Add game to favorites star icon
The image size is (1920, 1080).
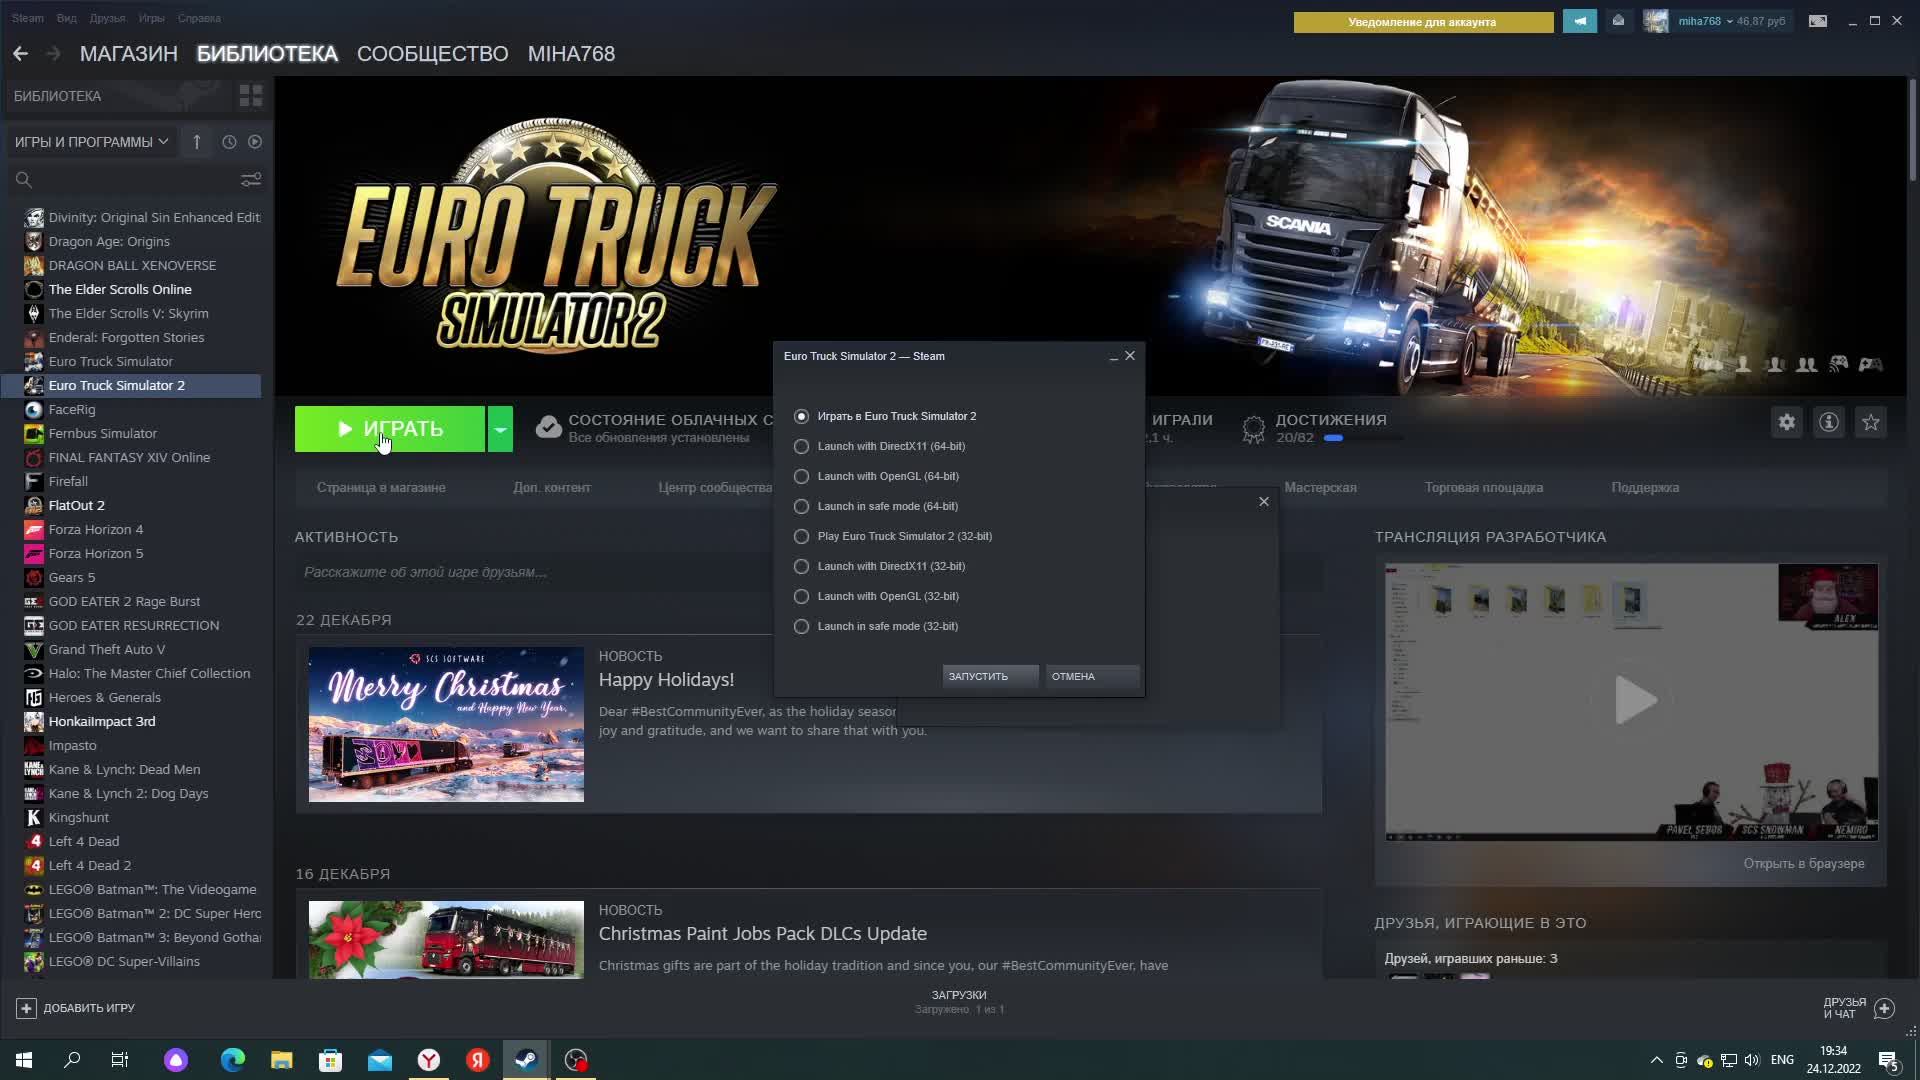pos(1871,423)
